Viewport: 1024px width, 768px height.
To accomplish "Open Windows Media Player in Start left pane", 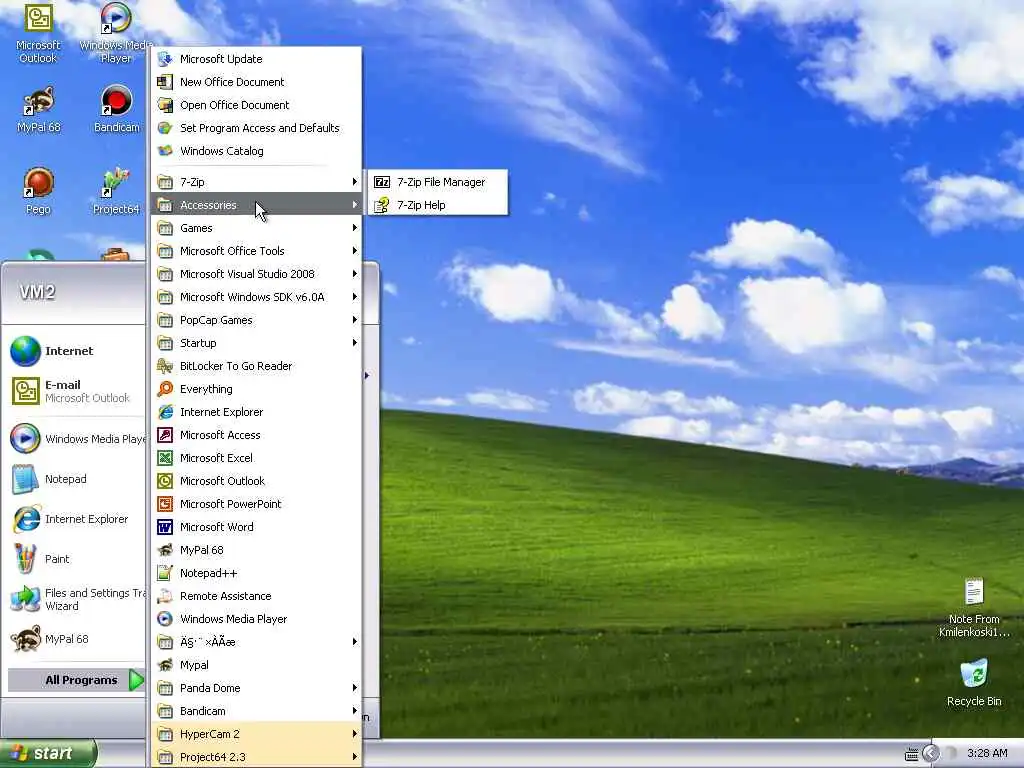I will coord(76,439).
